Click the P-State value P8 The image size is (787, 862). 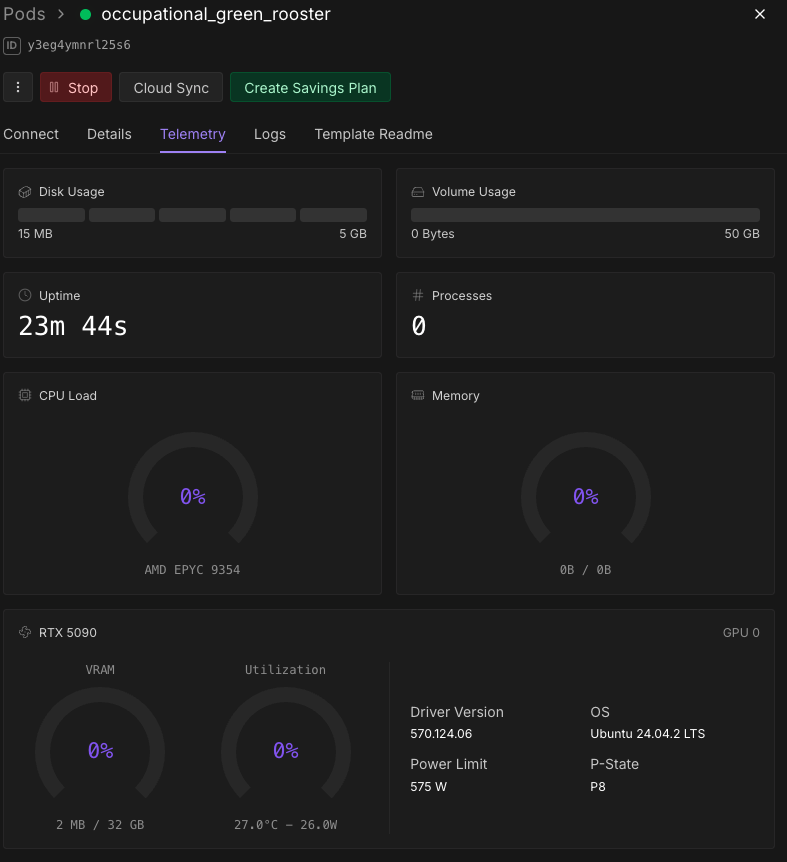[598, 787]
